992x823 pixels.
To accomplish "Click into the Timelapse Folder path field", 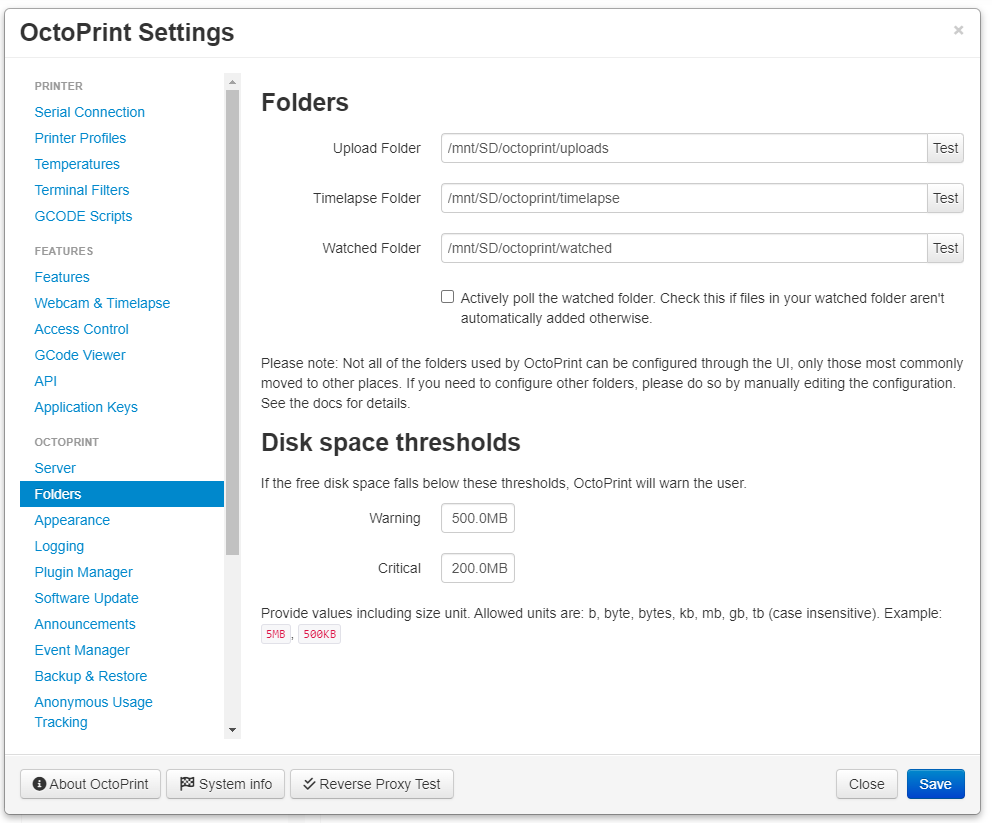I will click(684, 198).
